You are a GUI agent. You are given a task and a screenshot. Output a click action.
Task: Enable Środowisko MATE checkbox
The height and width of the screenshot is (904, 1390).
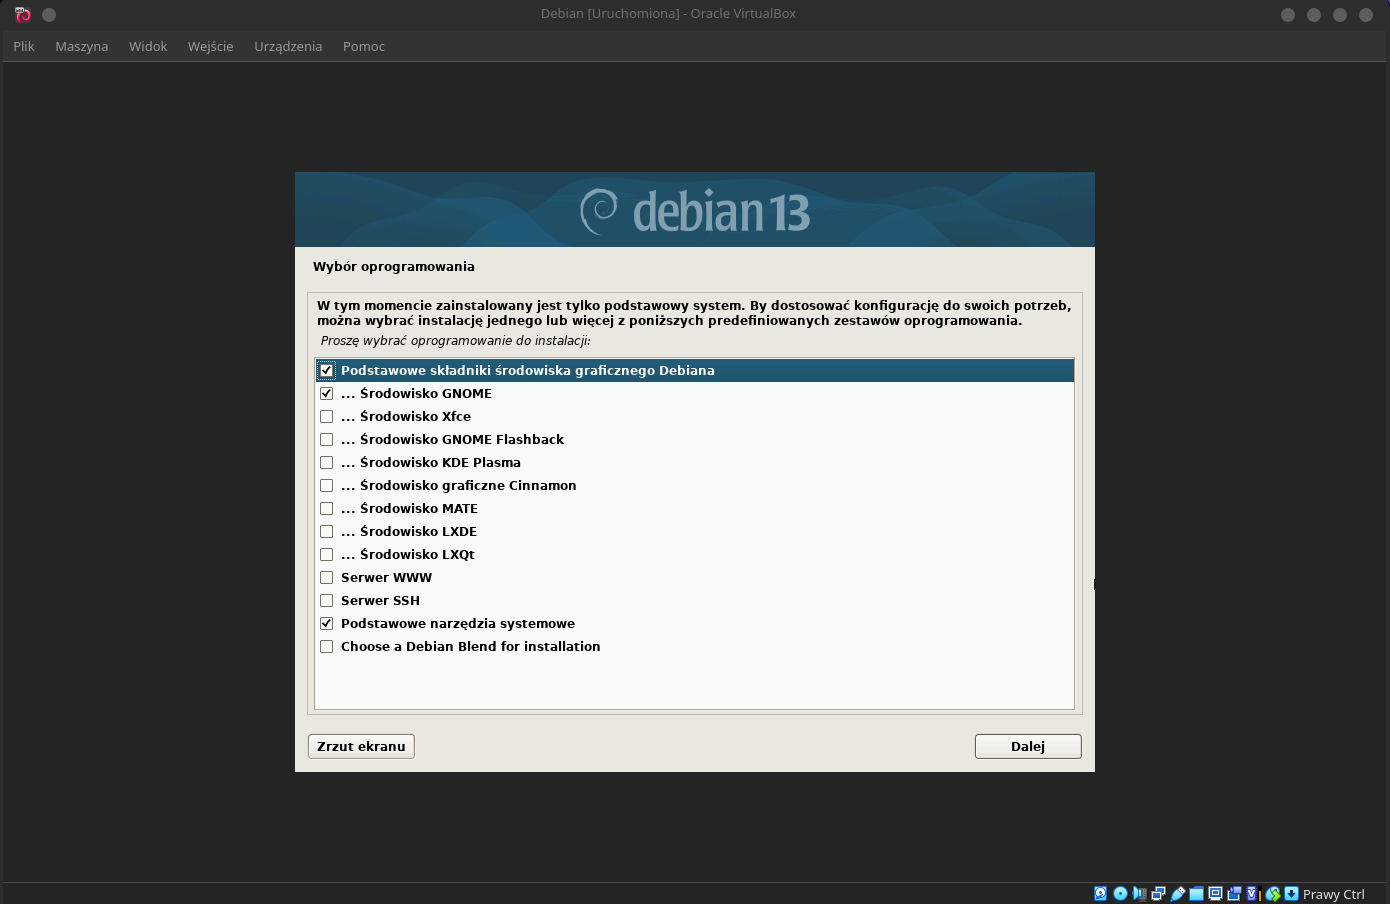326,508
